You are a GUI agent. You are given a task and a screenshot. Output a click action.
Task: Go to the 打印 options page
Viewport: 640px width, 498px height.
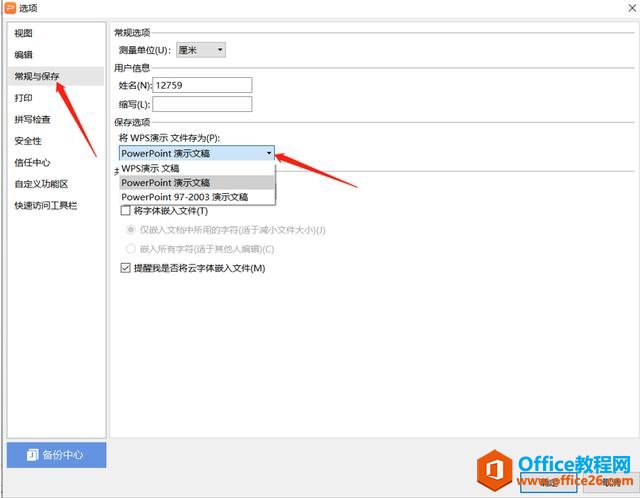pyautogui.click(x=23, y=98)
